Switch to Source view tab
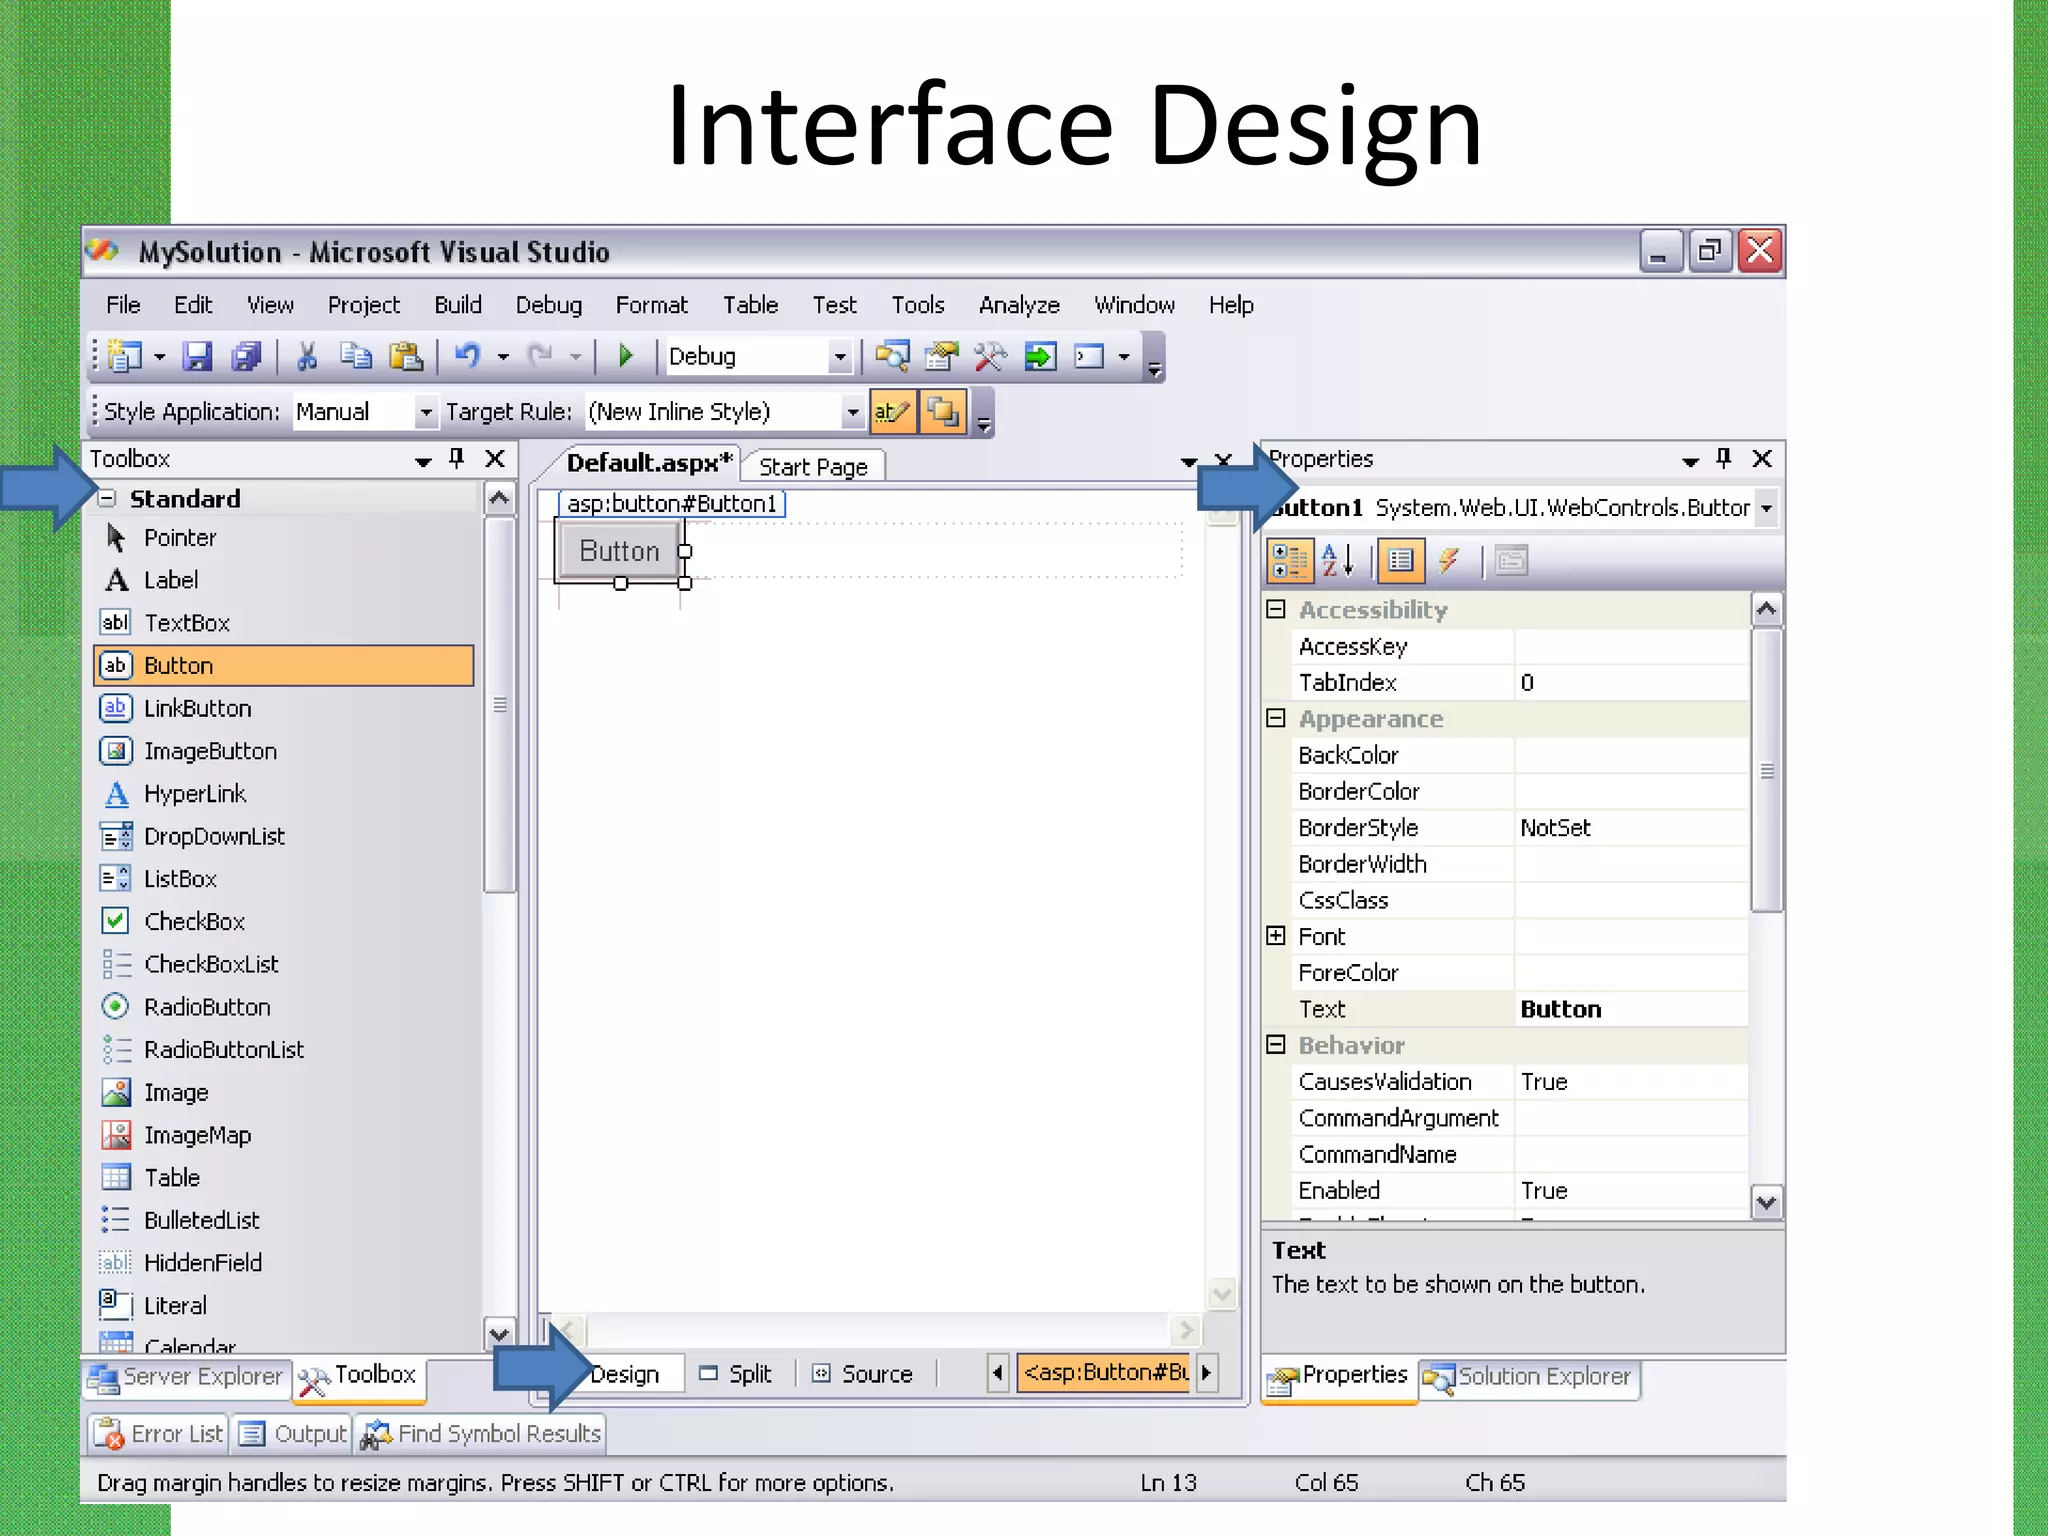The image size is (2048, 1536). [864, 1374]
